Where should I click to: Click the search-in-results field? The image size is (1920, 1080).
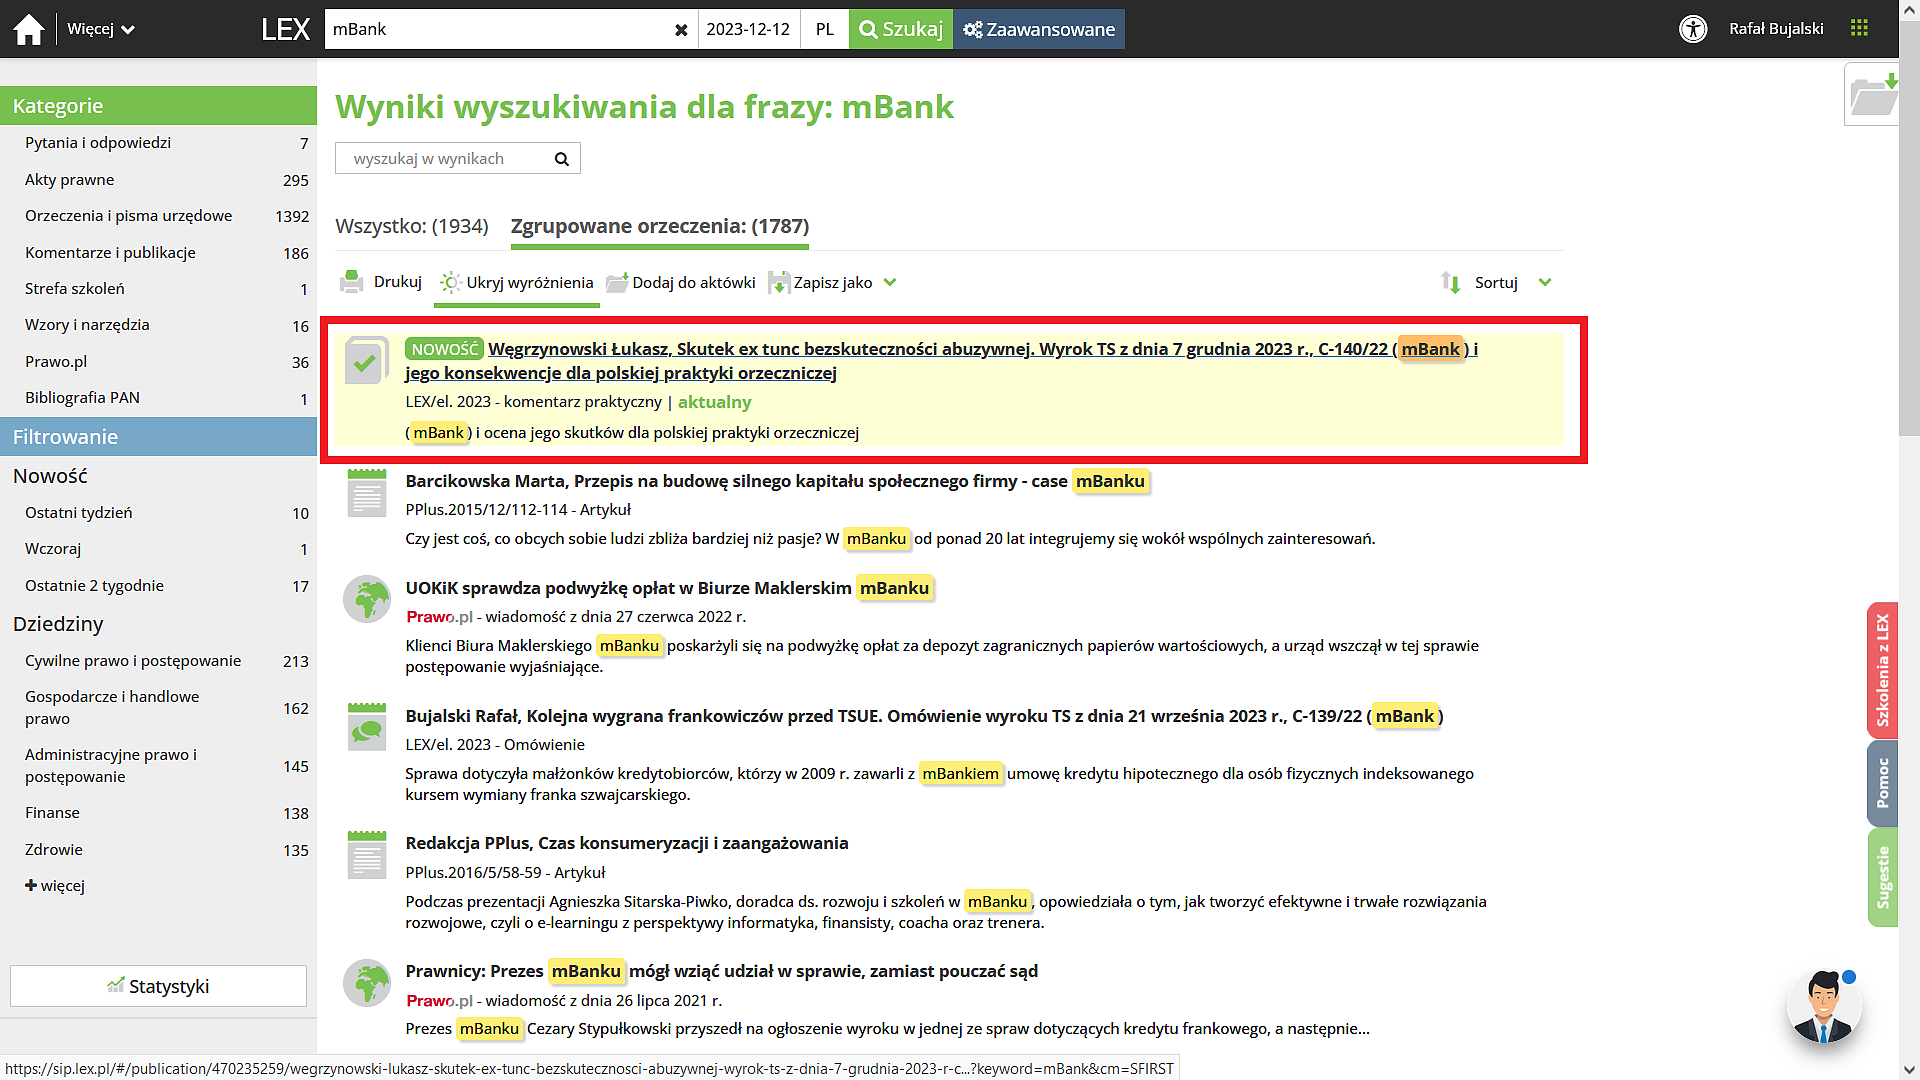point(445,158)
